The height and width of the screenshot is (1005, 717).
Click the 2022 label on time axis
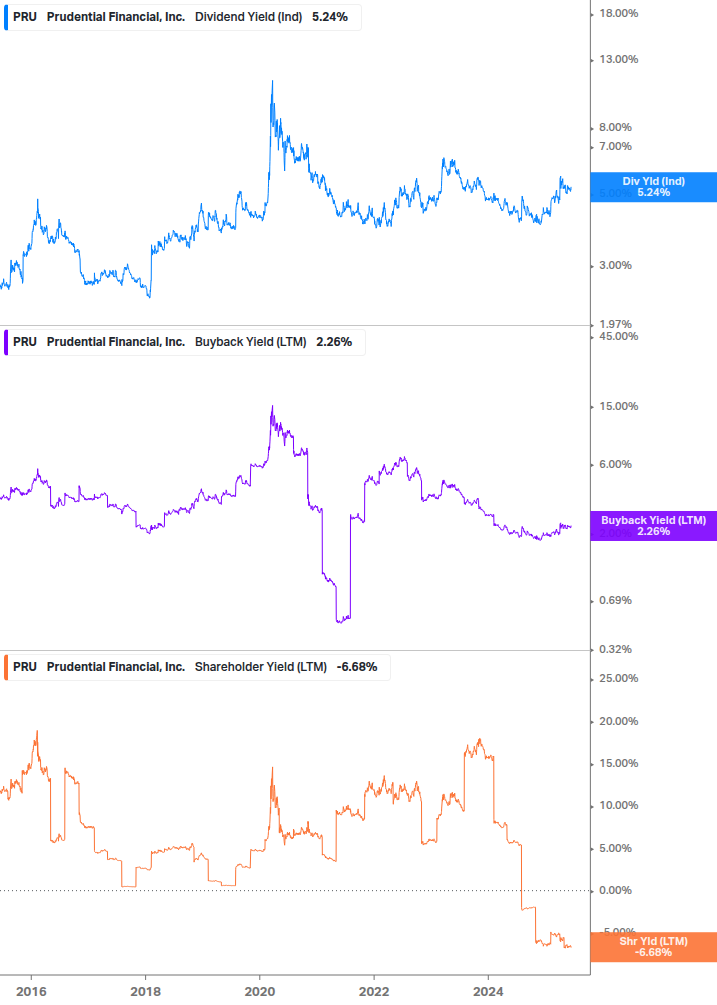point(374,992)
